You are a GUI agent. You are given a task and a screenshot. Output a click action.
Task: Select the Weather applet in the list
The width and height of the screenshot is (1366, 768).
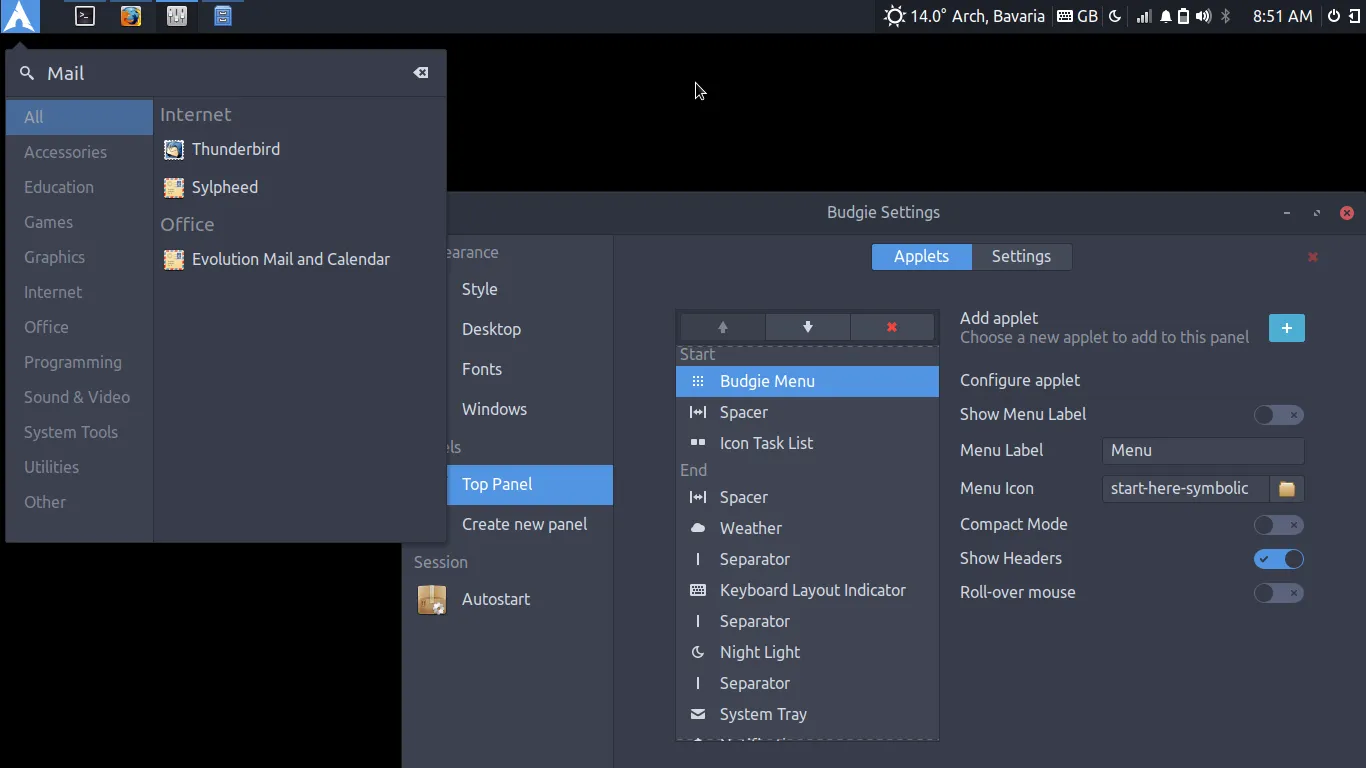750,528
